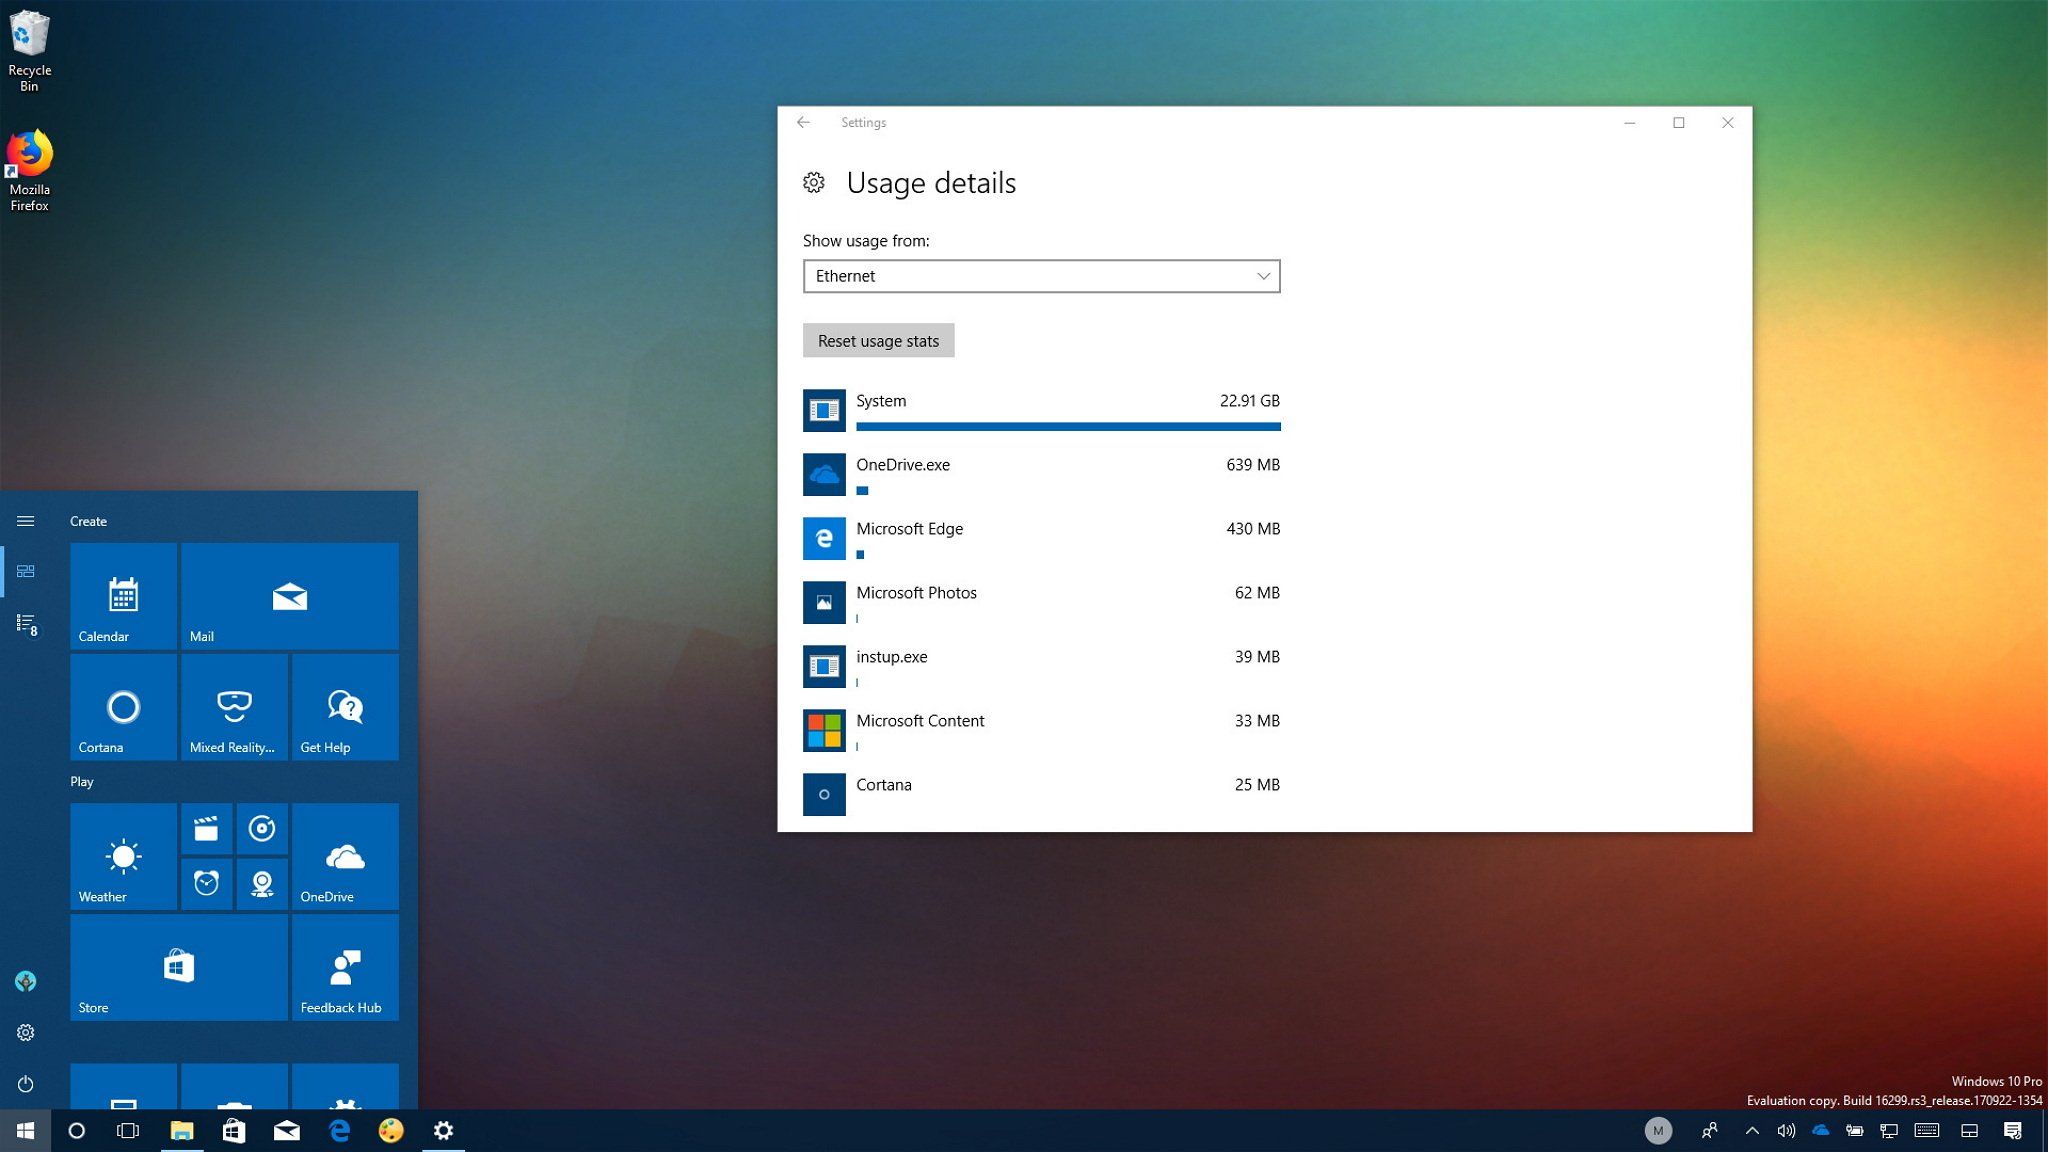Open the Mail tile in Start menu
This screenshot has width=2048, height=1152.
(290, 596)
